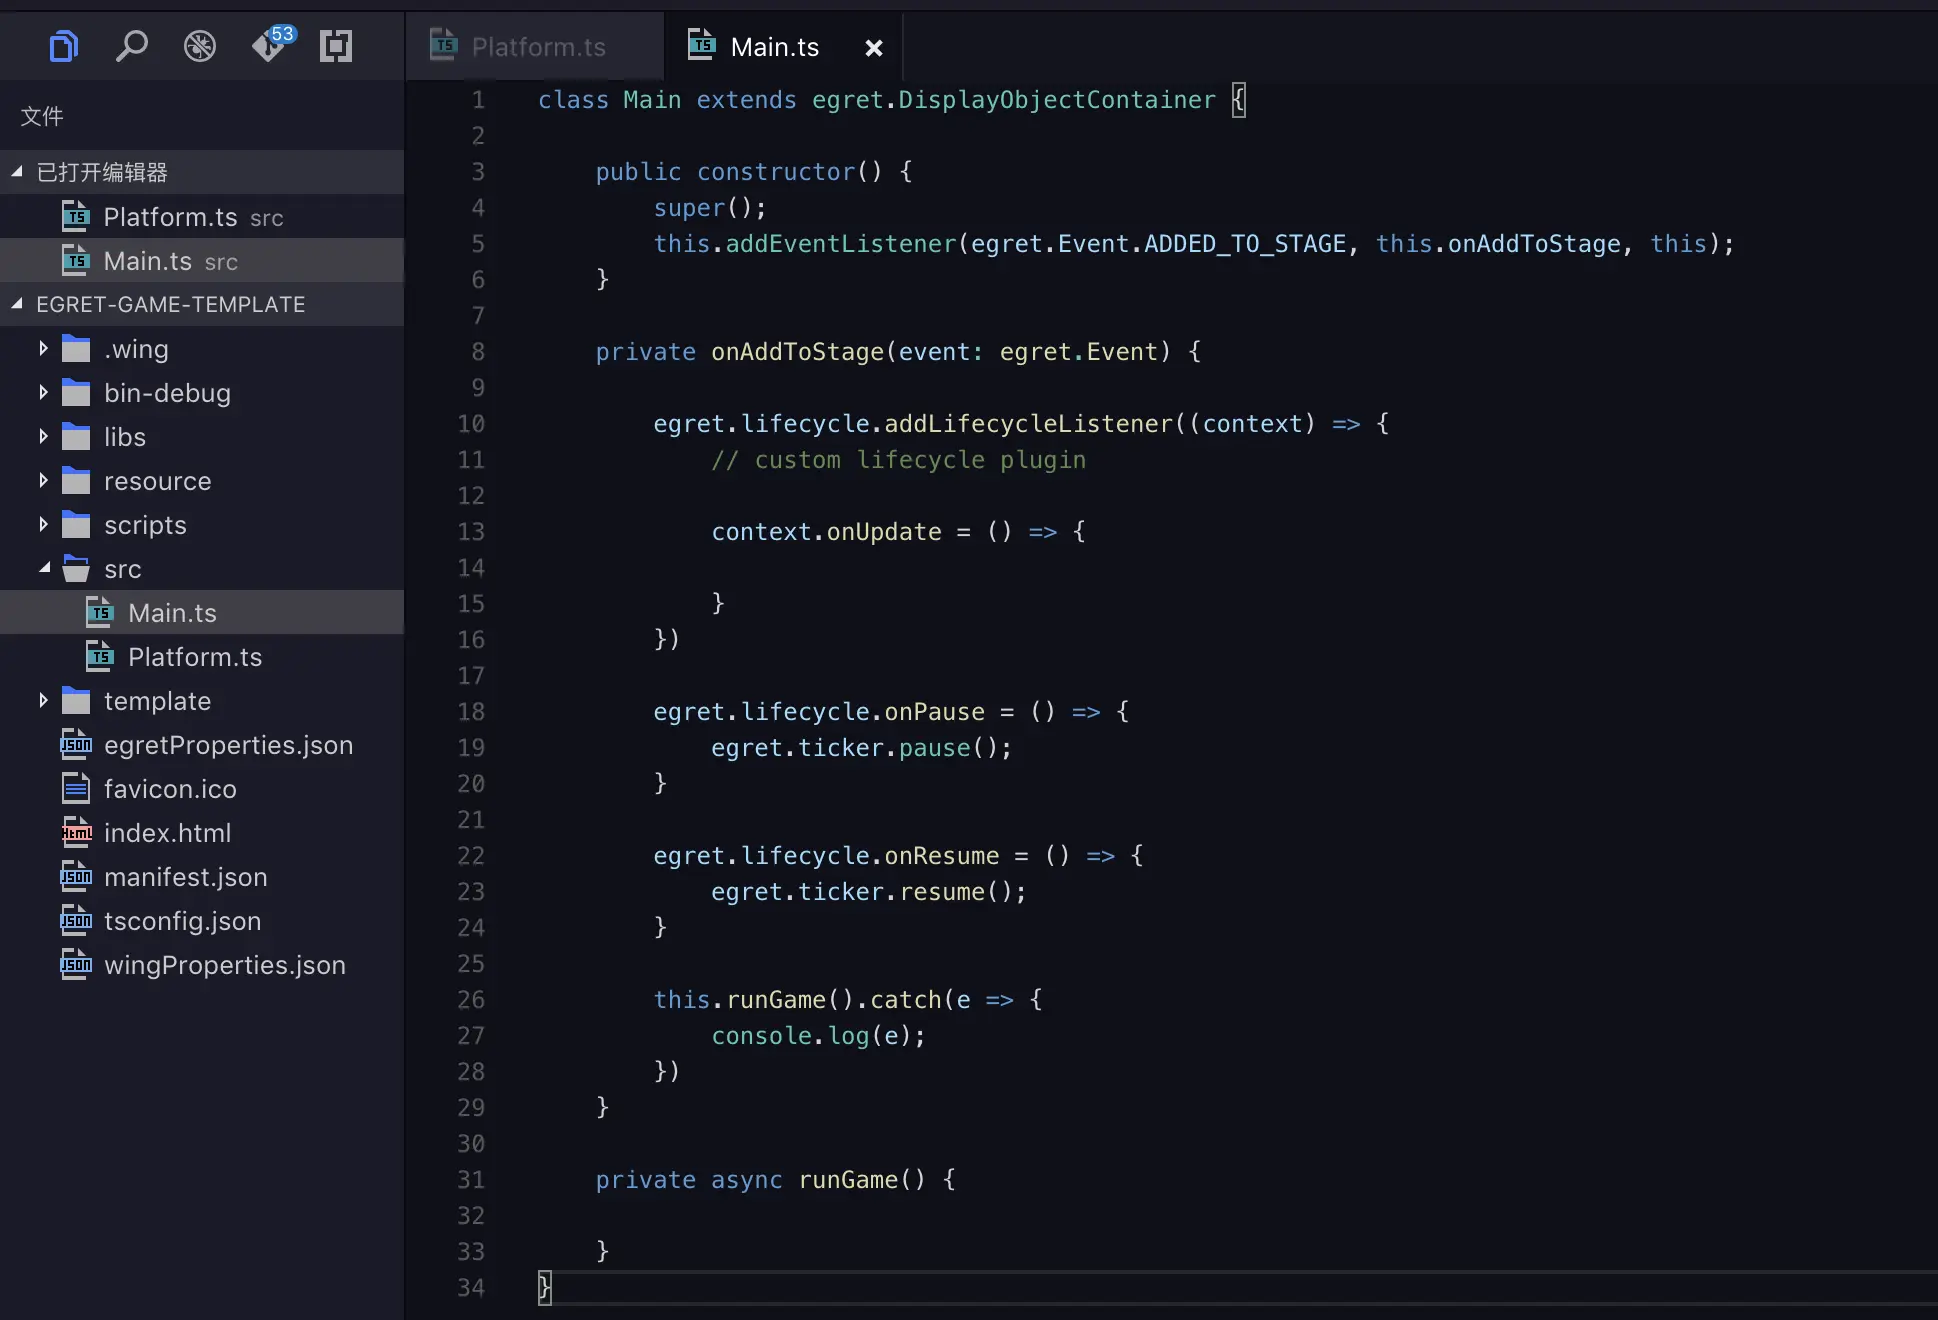
Task: Open Git source control icon with badge
Action: coord(268,46)
